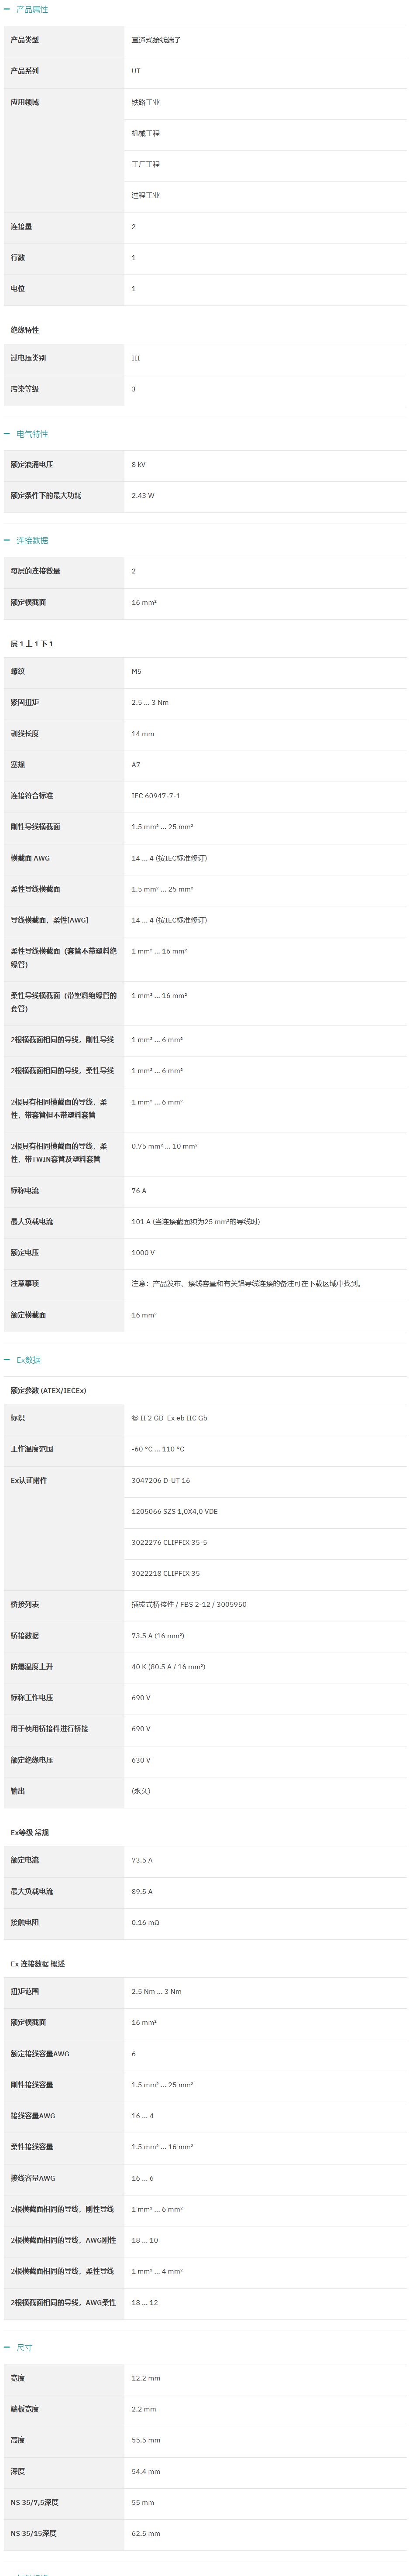Click the value 0.75 mm² ... 10 mm²

click(164, 1146)
